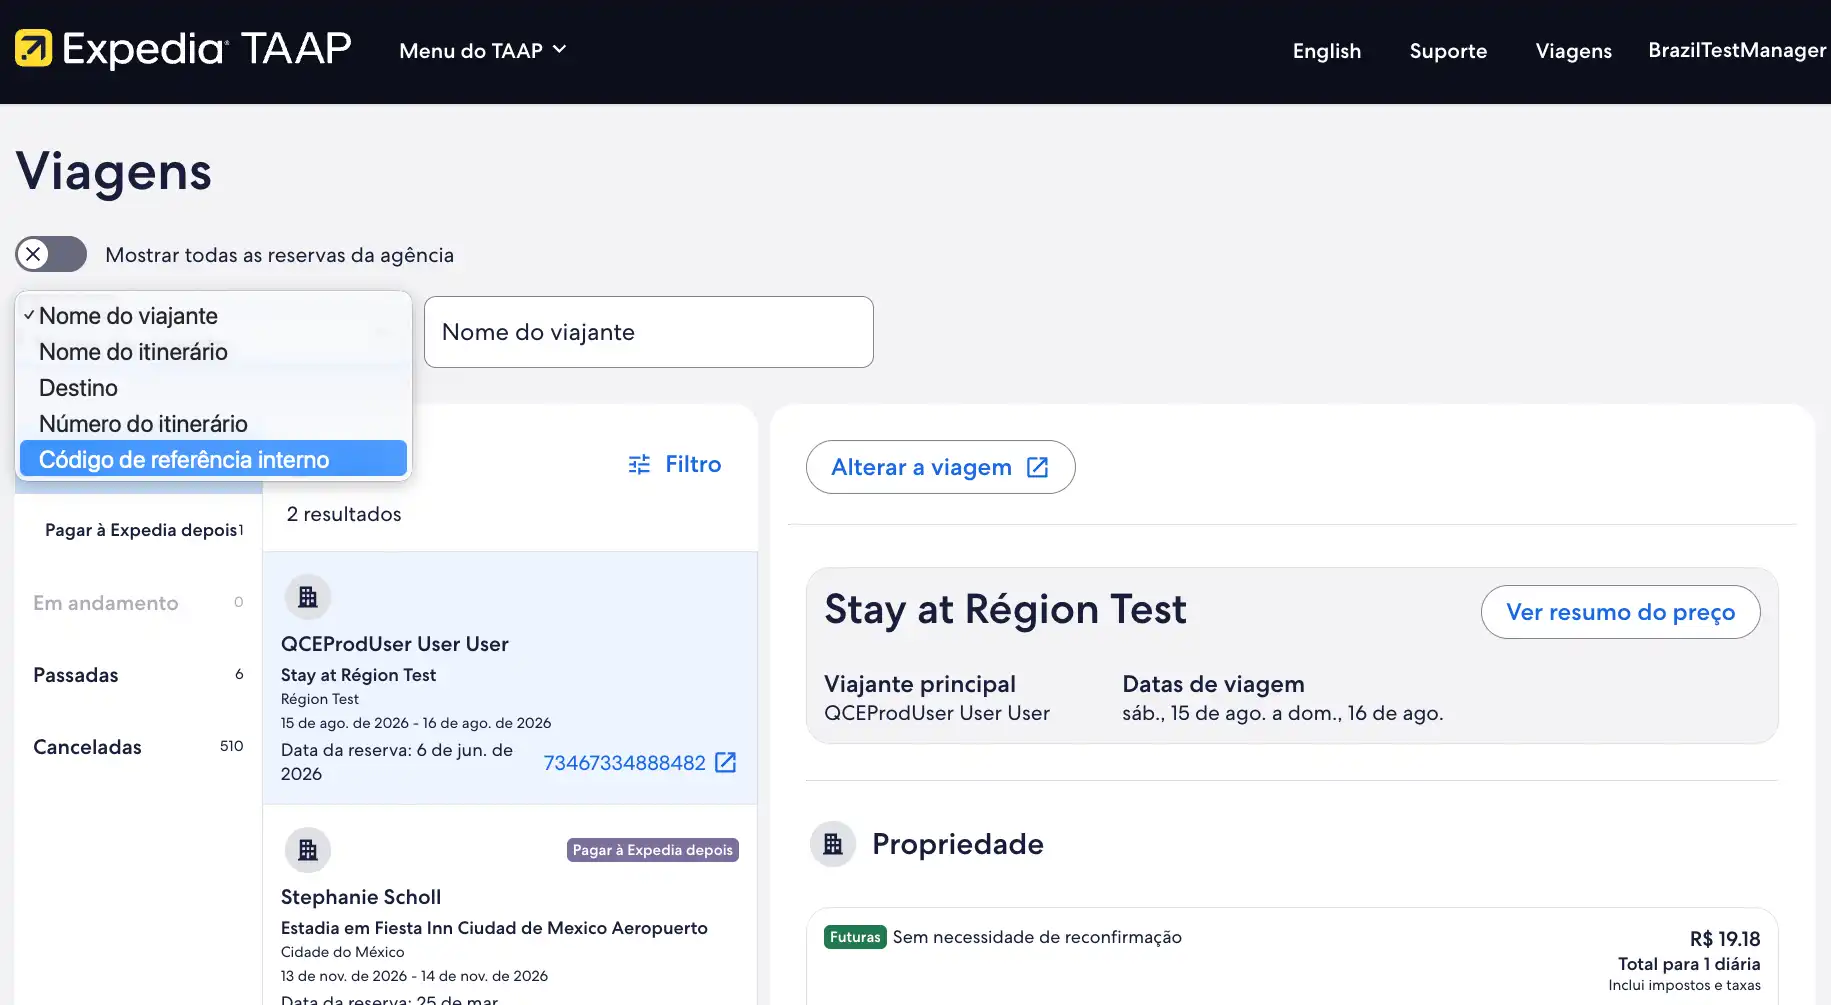Click Sem necessidade de reconfirmação text
This screenshot has height=1005, width=1831.
1037,937
